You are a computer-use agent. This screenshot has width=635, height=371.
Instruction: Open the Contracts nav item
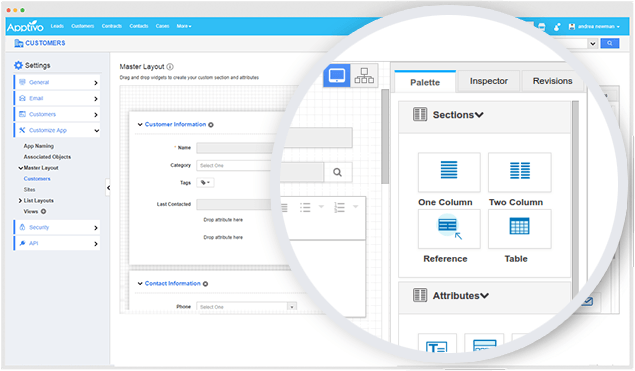click(x=112, y=26)
